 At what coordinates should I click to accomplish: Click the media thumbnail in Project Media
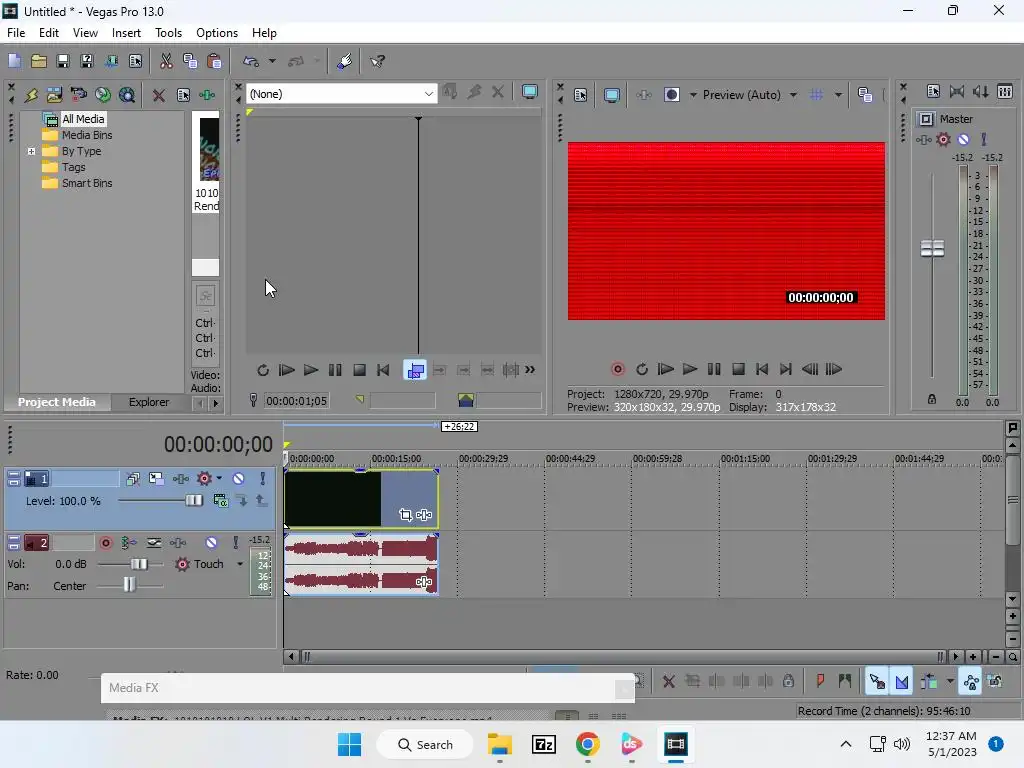pos(209,150)
